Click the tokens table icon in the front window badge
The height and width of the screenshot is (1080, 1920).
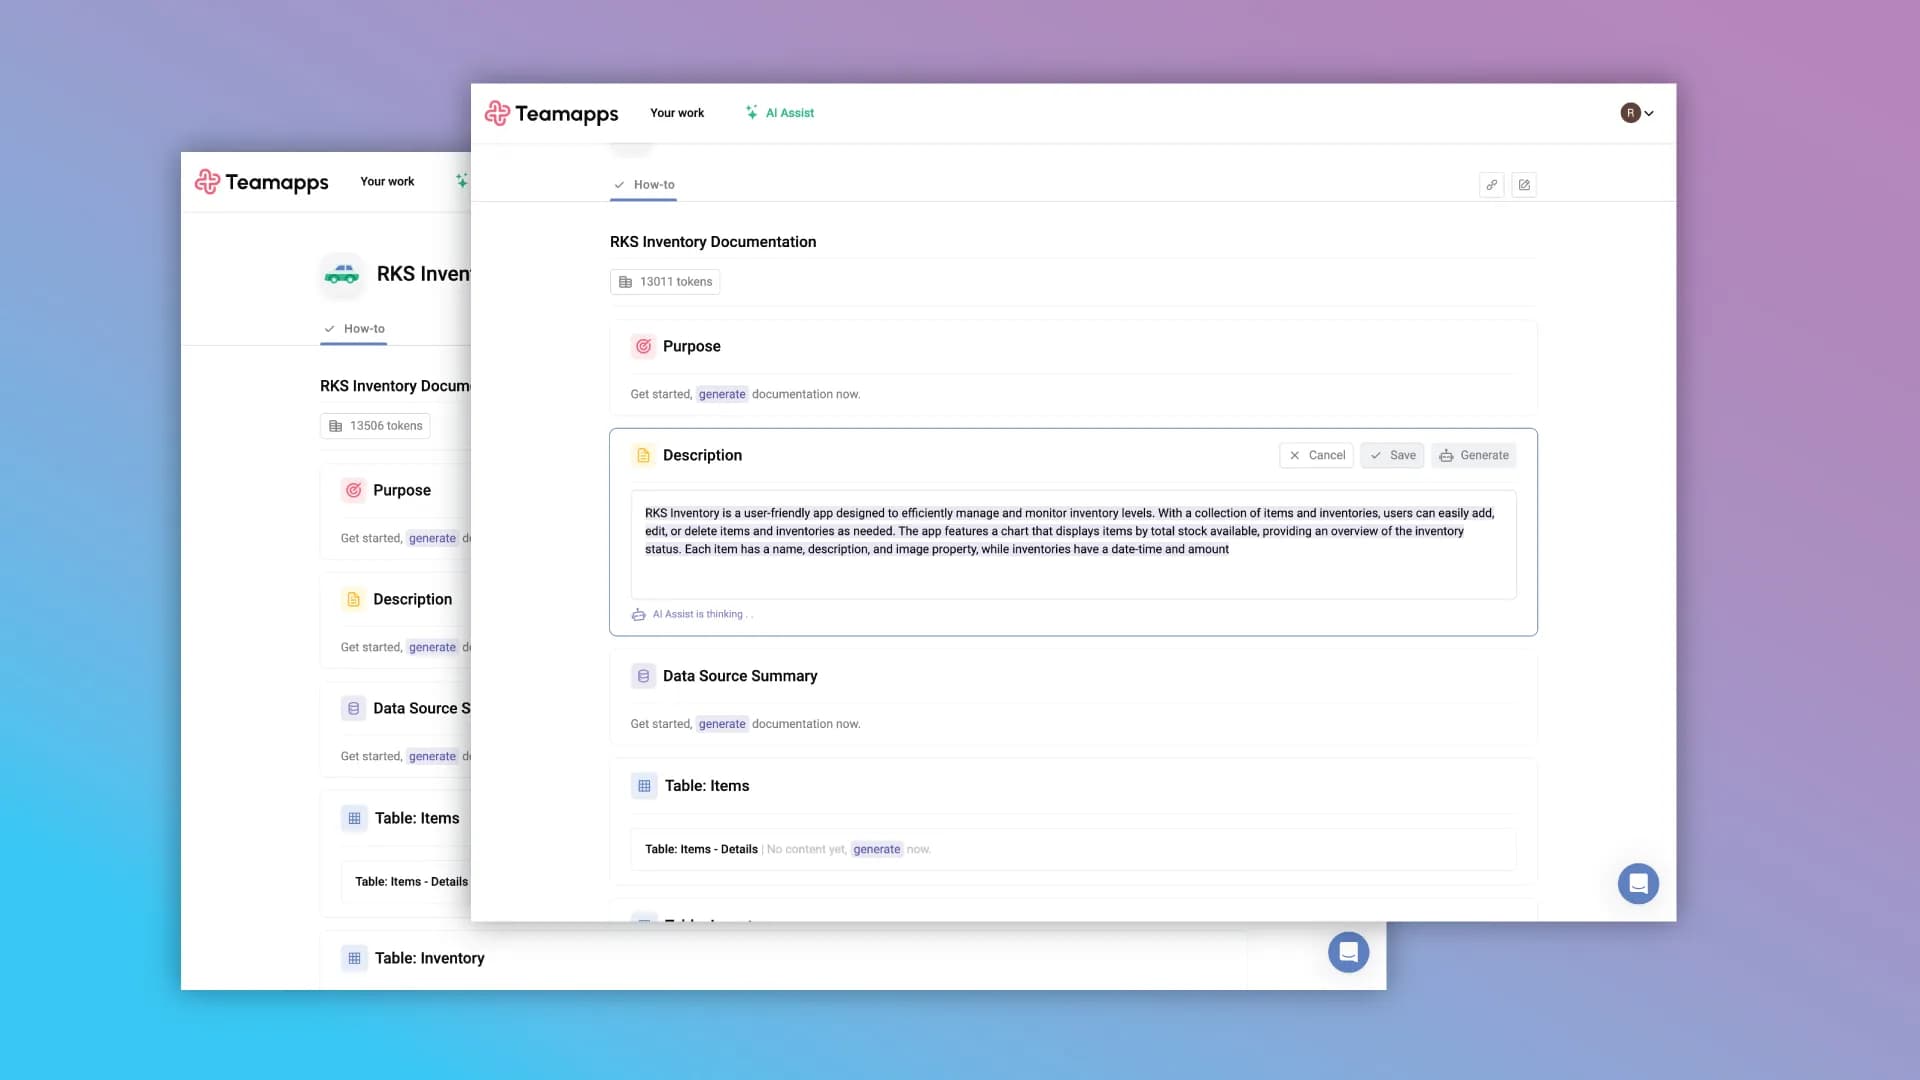click(626, 282)
